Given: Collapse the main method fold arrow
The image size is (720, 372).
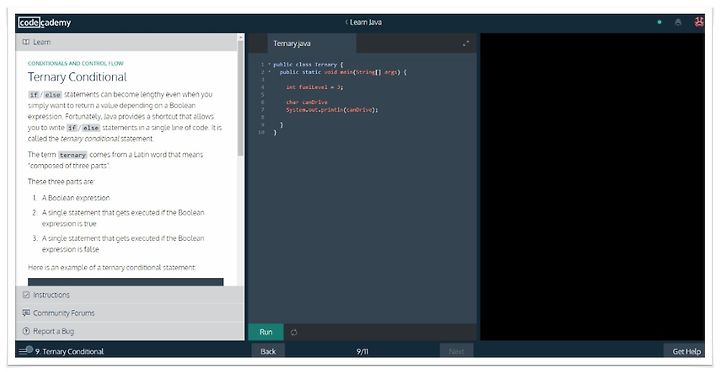Looking at the screenshot, I should pos(269,72).
